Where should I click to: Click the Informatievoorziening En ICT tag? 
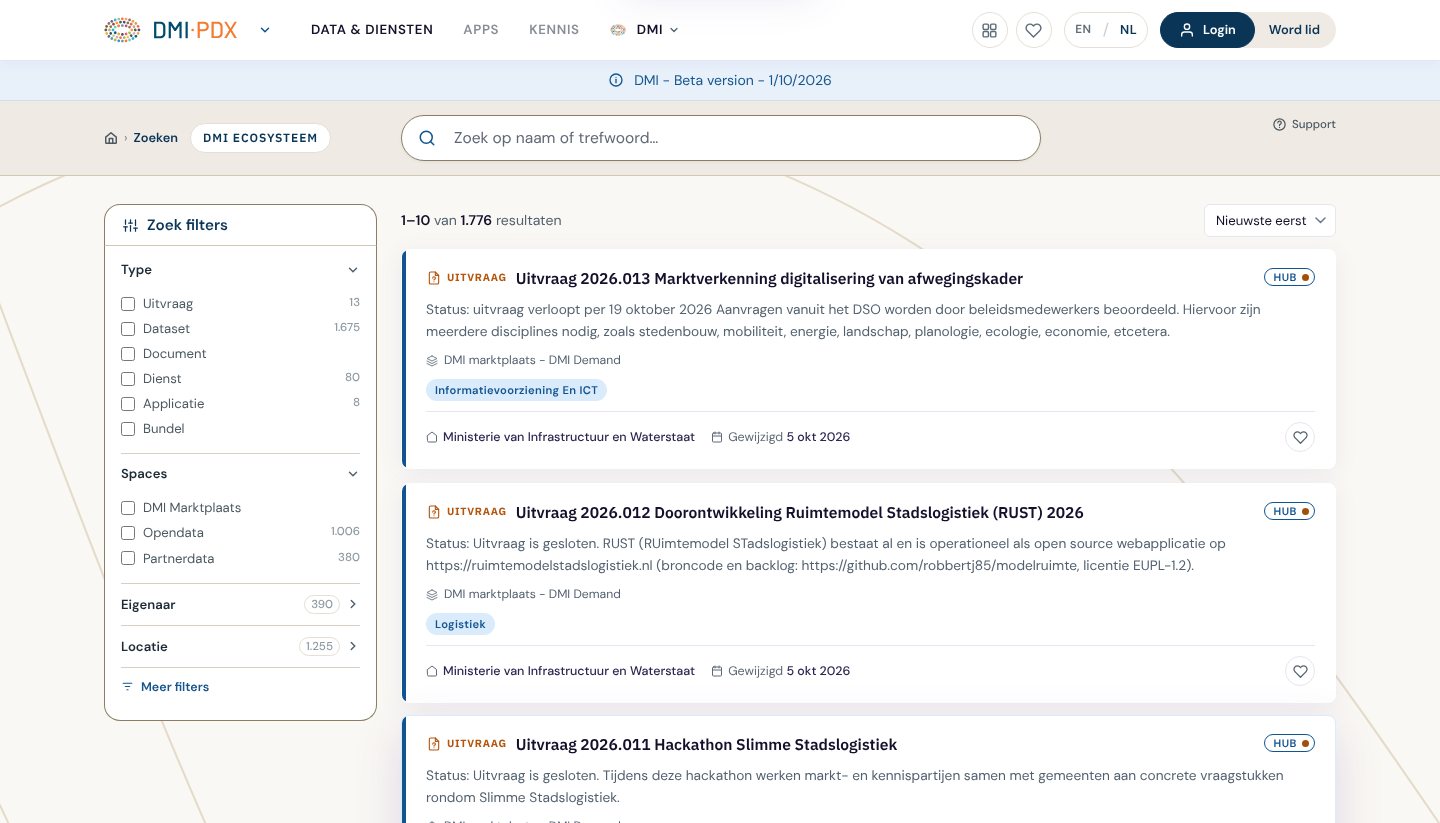click(516, 390)
